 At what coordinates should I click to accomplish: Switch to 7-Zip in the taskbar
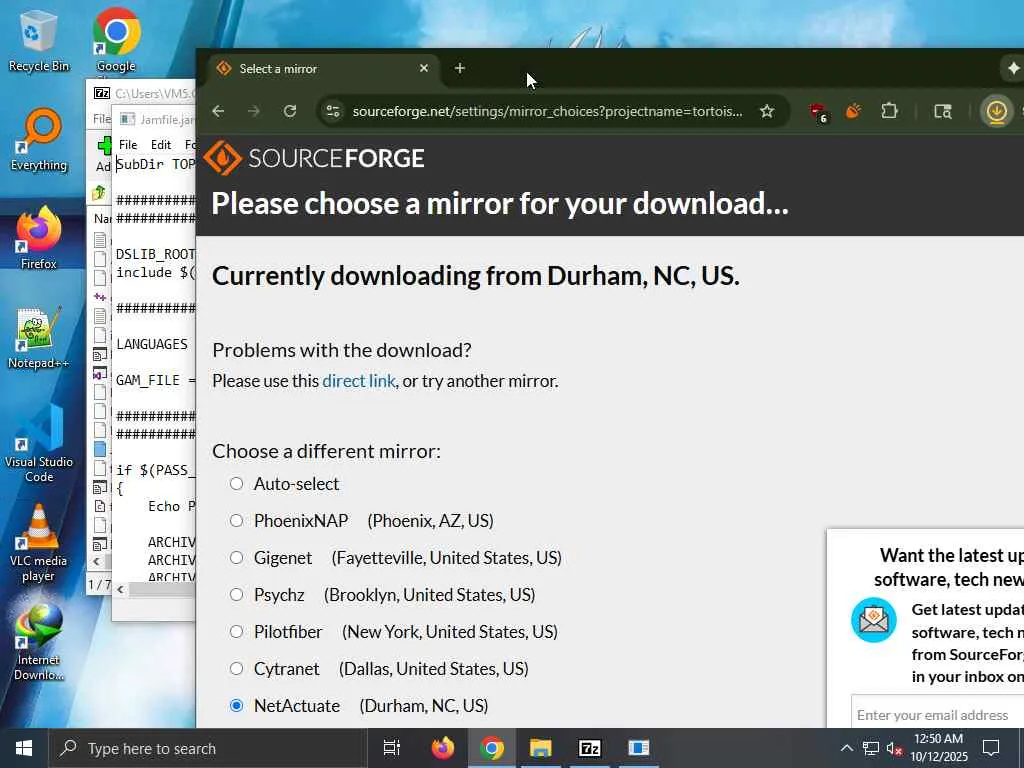(x=590, y=748)
